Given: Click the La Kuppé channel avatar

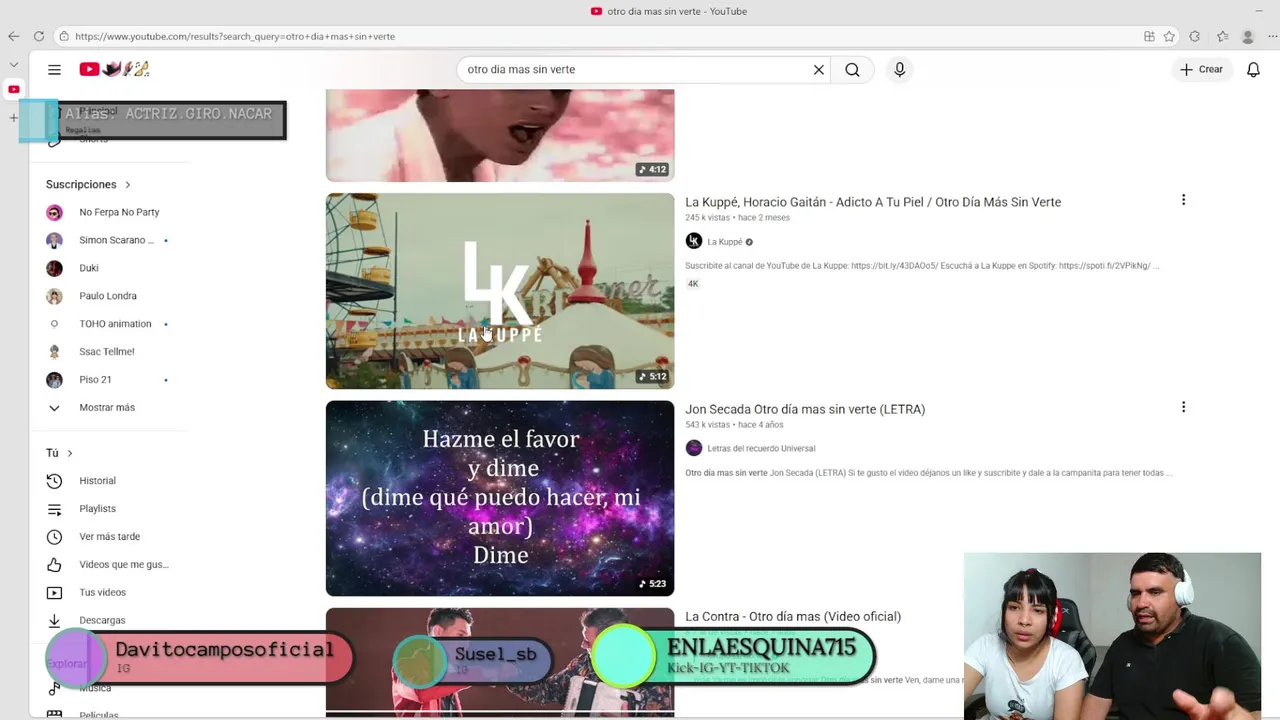Looking at the screenshot, I should pos(694,241).
